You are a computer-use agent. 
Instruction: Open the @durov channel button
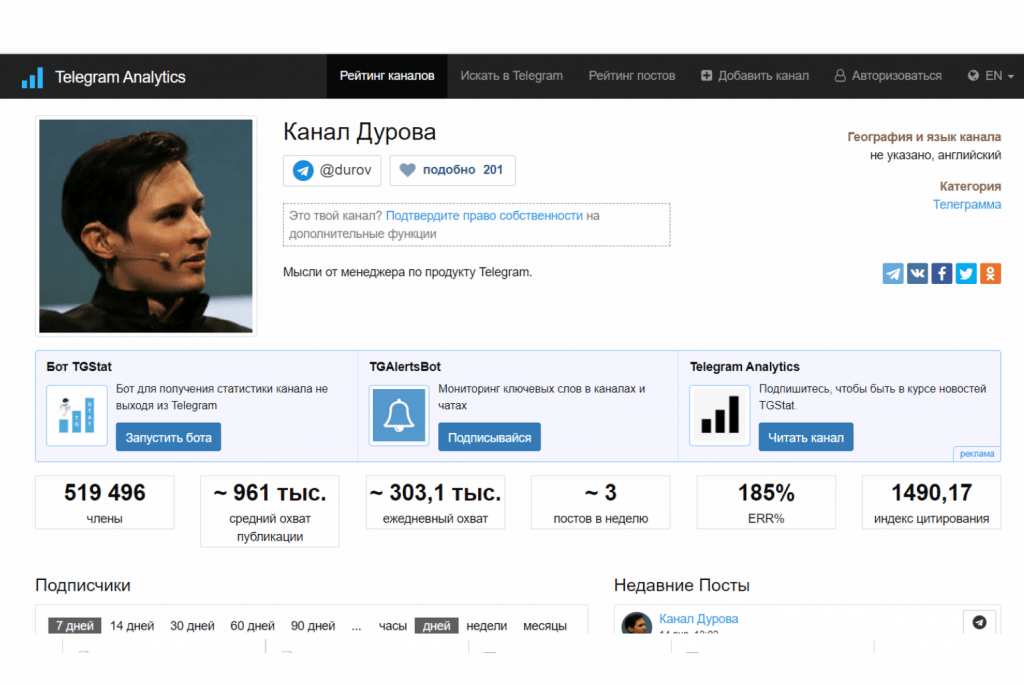(x=332, y=170)
